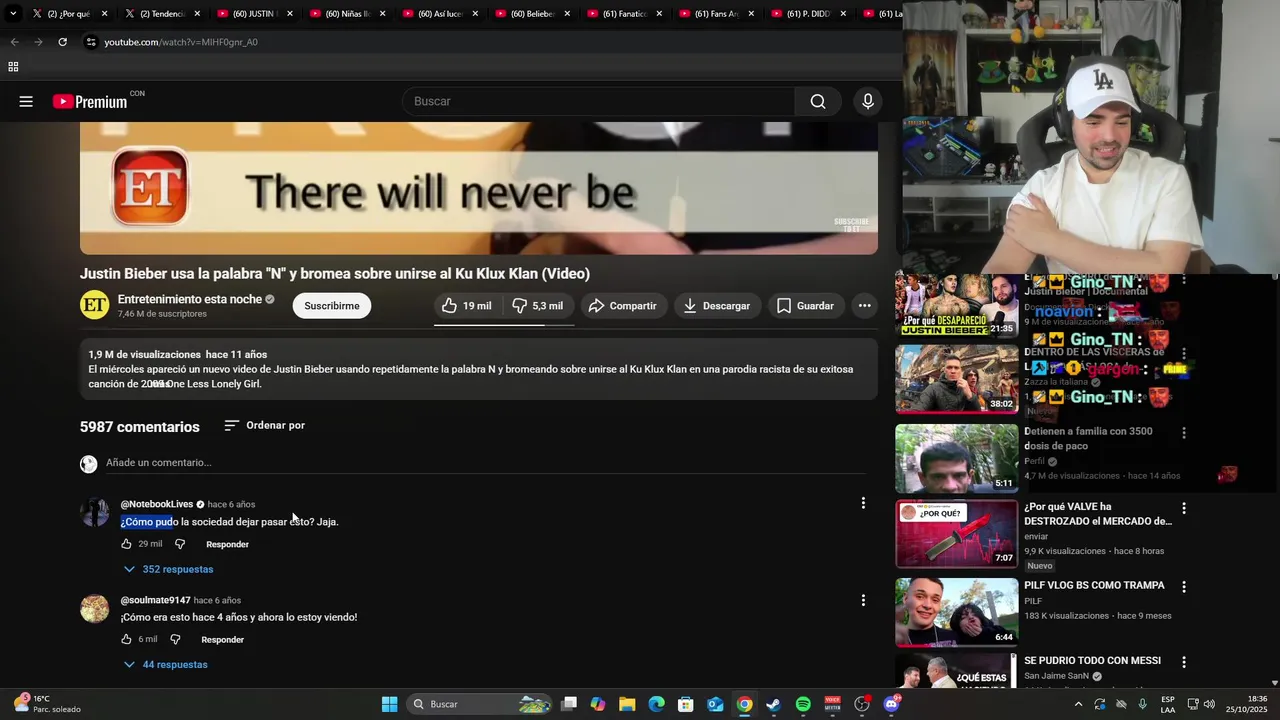Open site information icon beside URL
1280x720 pixels.
tap(91, 42)
